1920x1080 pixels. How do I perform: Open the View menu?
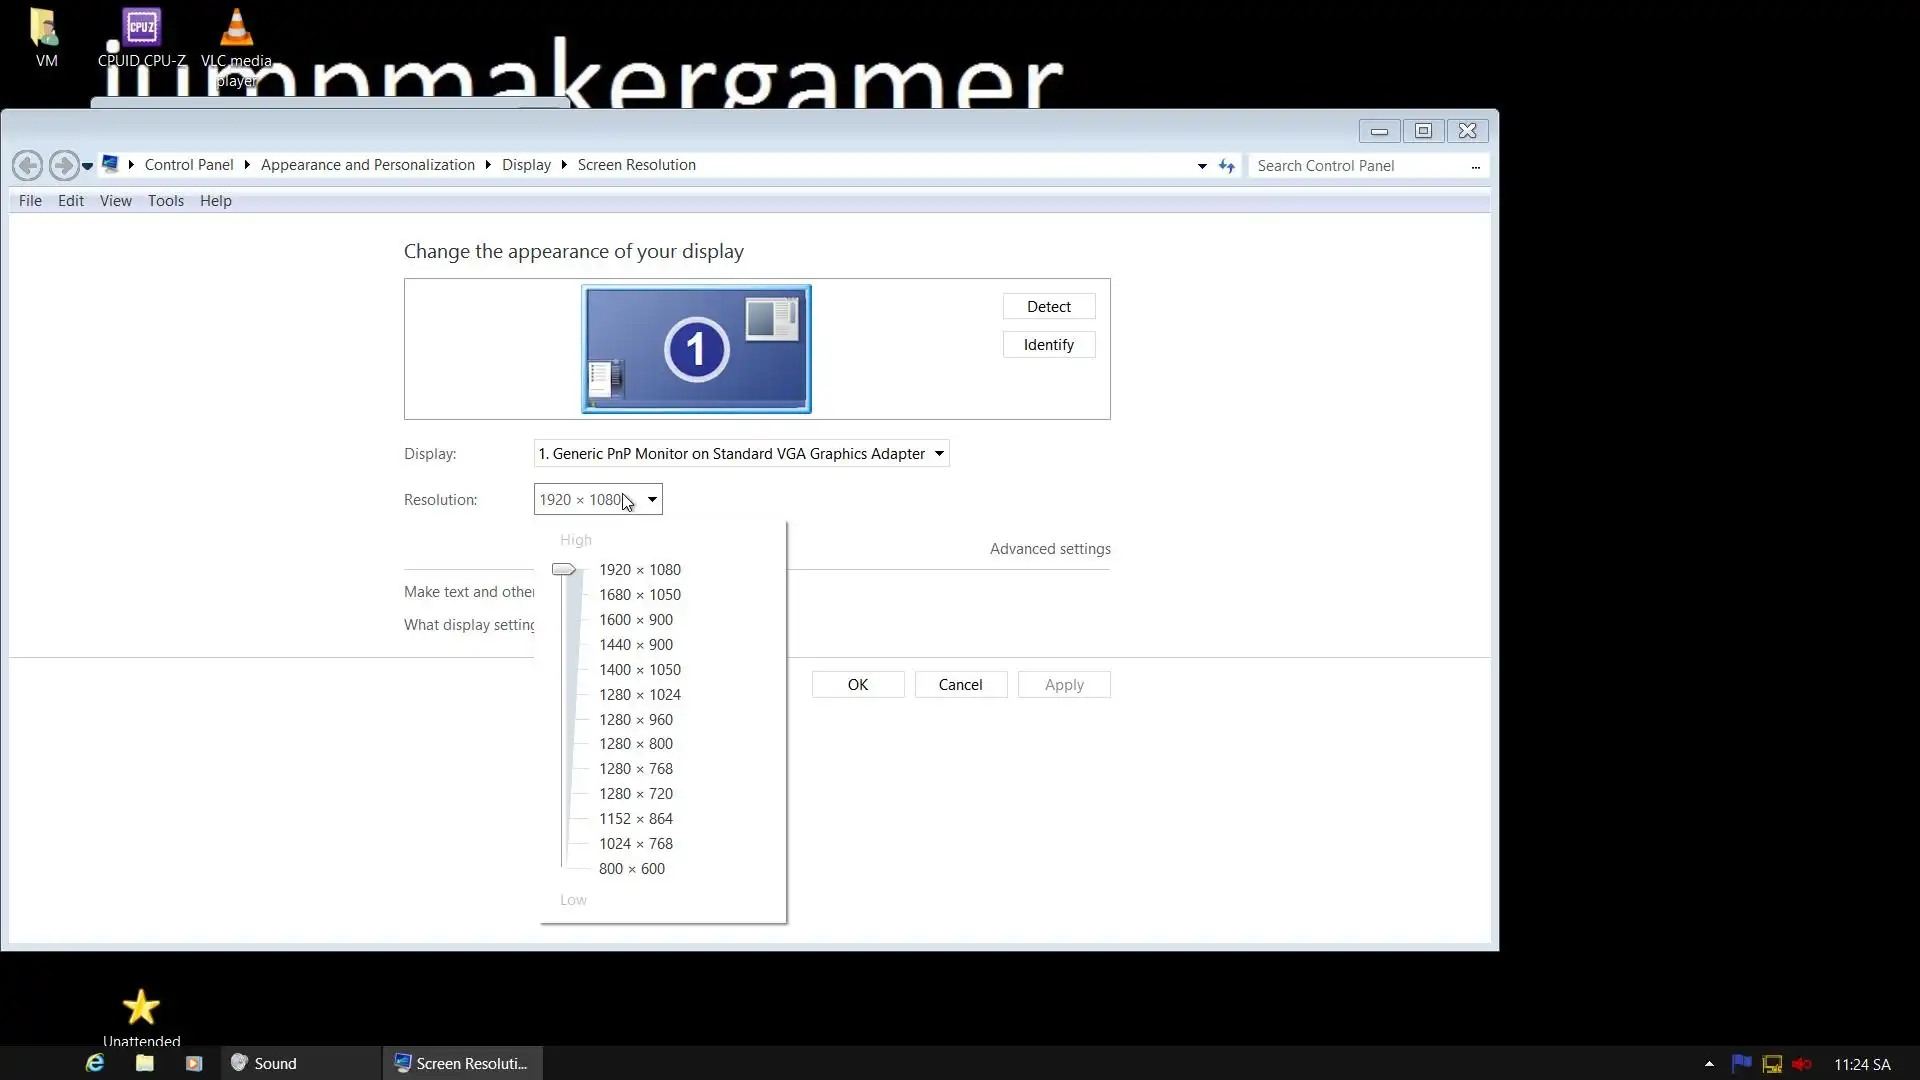(x=116, y=201)
